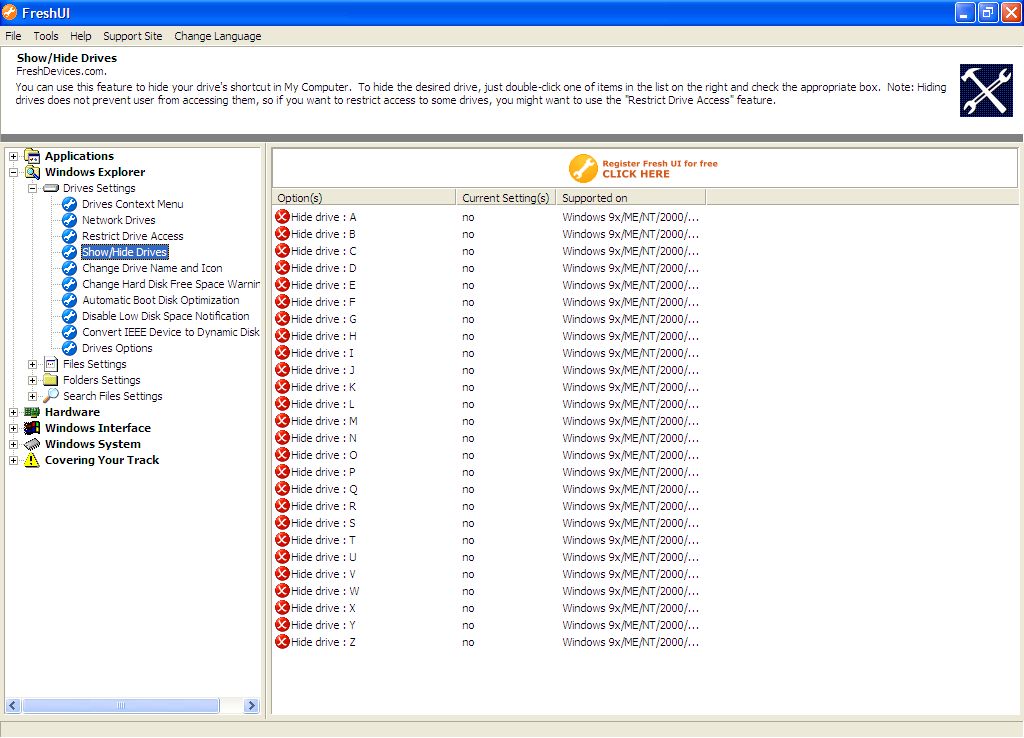Open the Support Site menu
1024x738 pixels.
click(133, 36)
